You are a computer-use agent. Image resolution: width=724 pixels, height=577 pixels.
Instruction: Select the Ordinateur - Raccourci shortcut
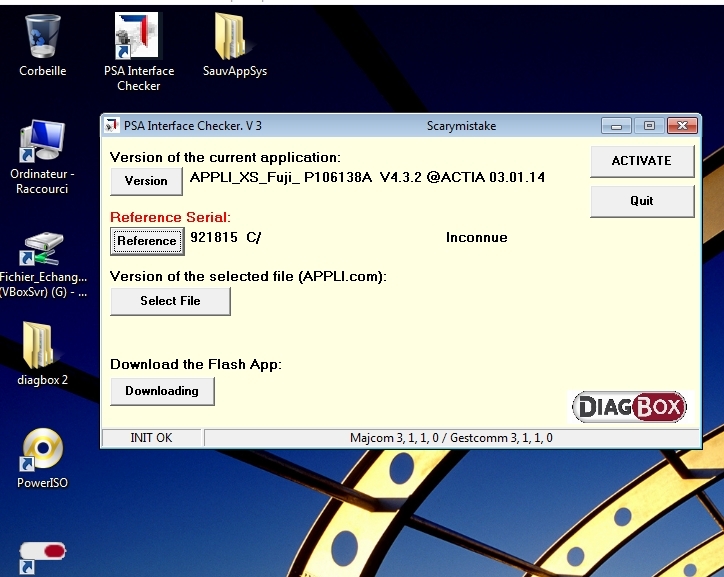click(x=42, y=157)
